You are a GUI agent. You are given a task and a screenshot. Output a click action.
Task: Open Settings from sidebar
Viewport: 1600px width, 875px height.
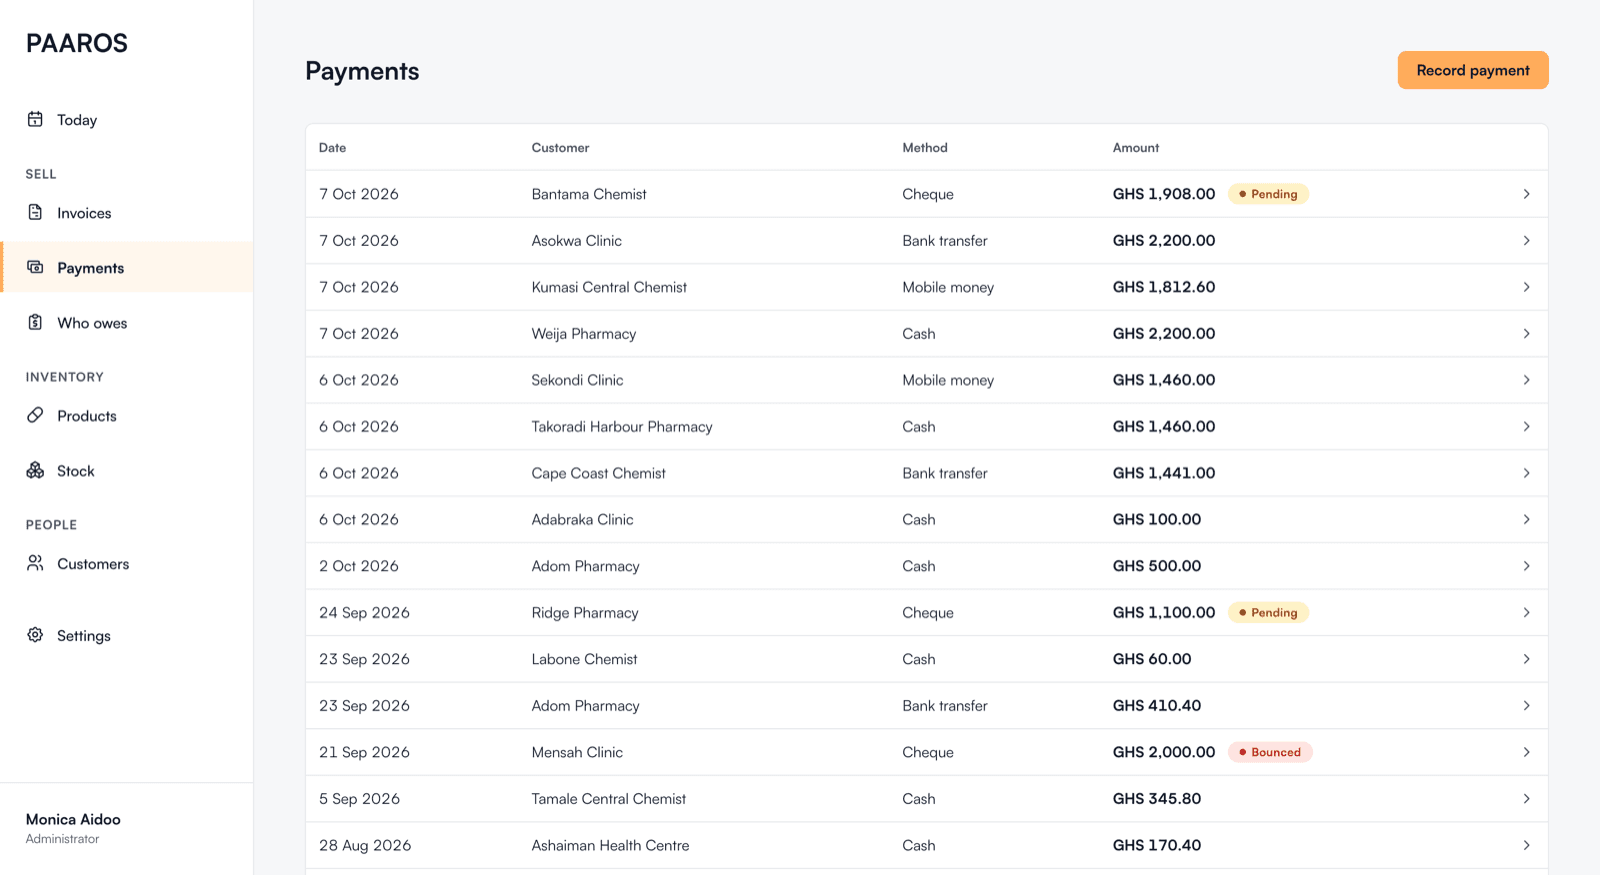[x=127, y=636]
